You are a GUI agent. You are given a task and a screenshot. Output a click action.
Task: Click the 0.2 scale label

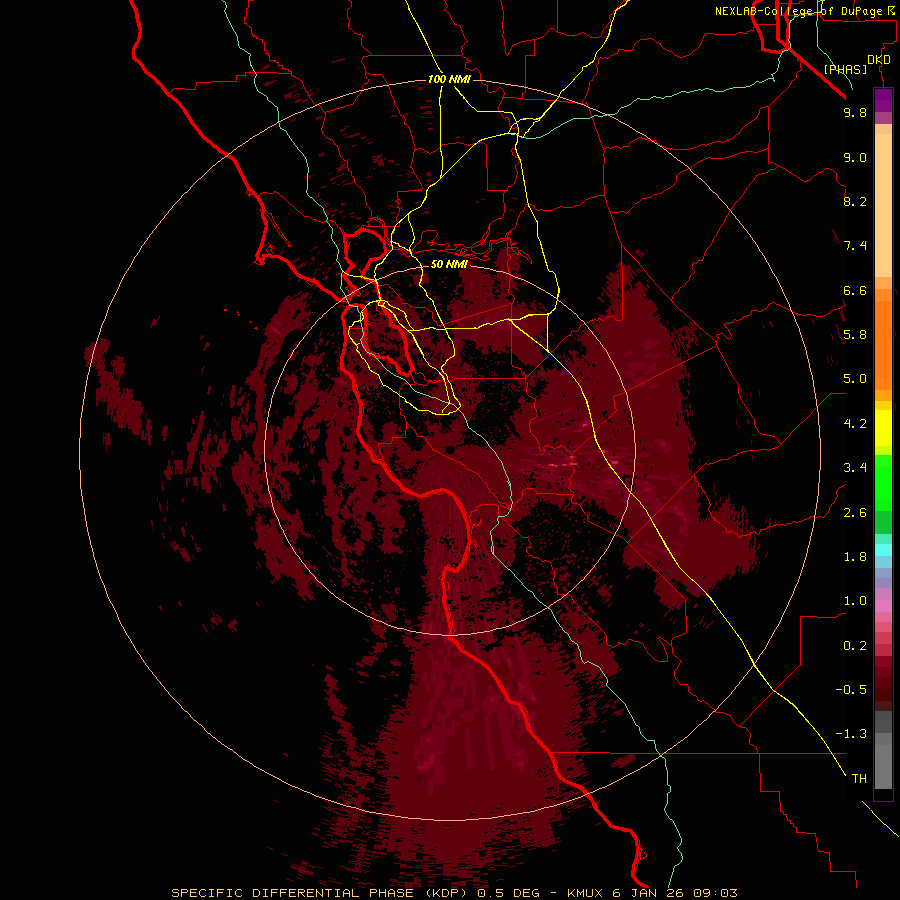pyautogui.click(x=855, y=646)
